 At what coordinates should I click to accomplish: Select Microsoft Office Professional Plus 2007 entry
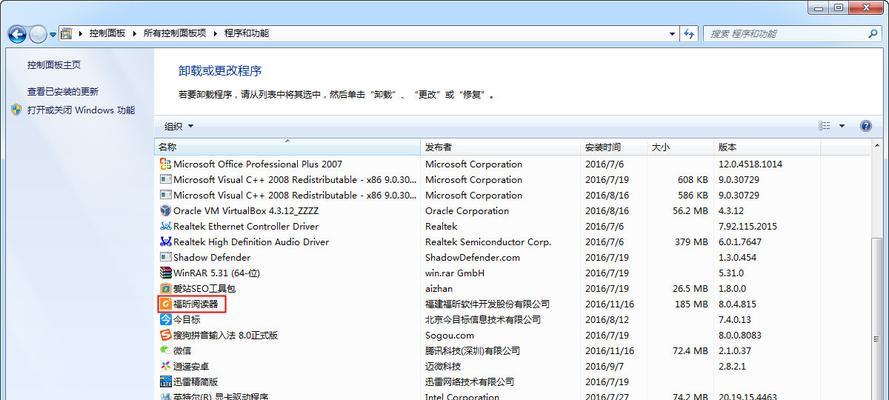(258, 164)
